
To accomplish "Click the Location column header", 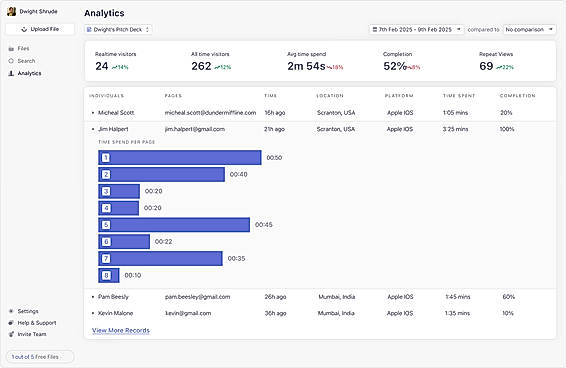I will (x=330, y=96).
